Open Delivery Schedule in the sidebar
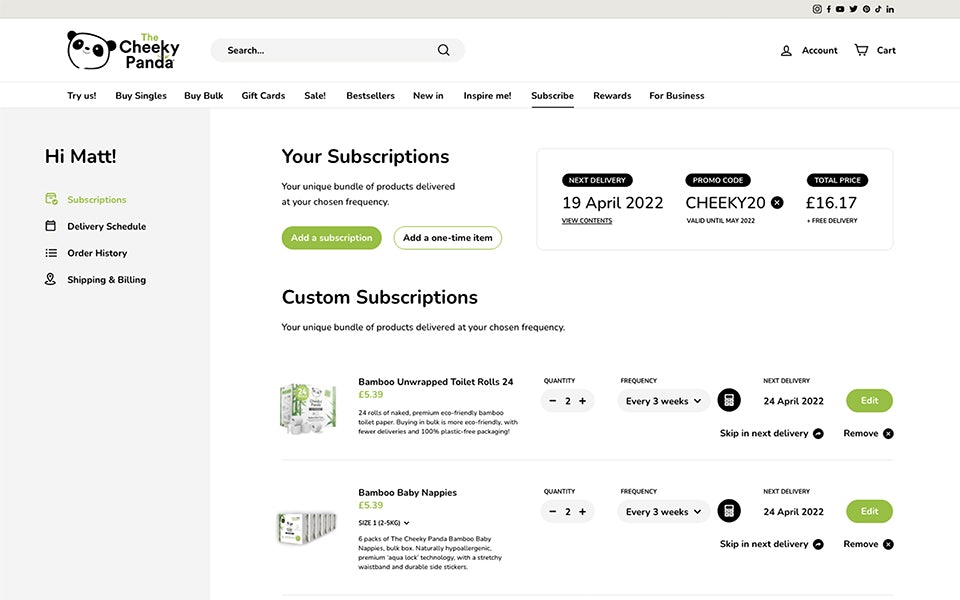Screen dimensions: 960x600 click(x=107, y=226)
